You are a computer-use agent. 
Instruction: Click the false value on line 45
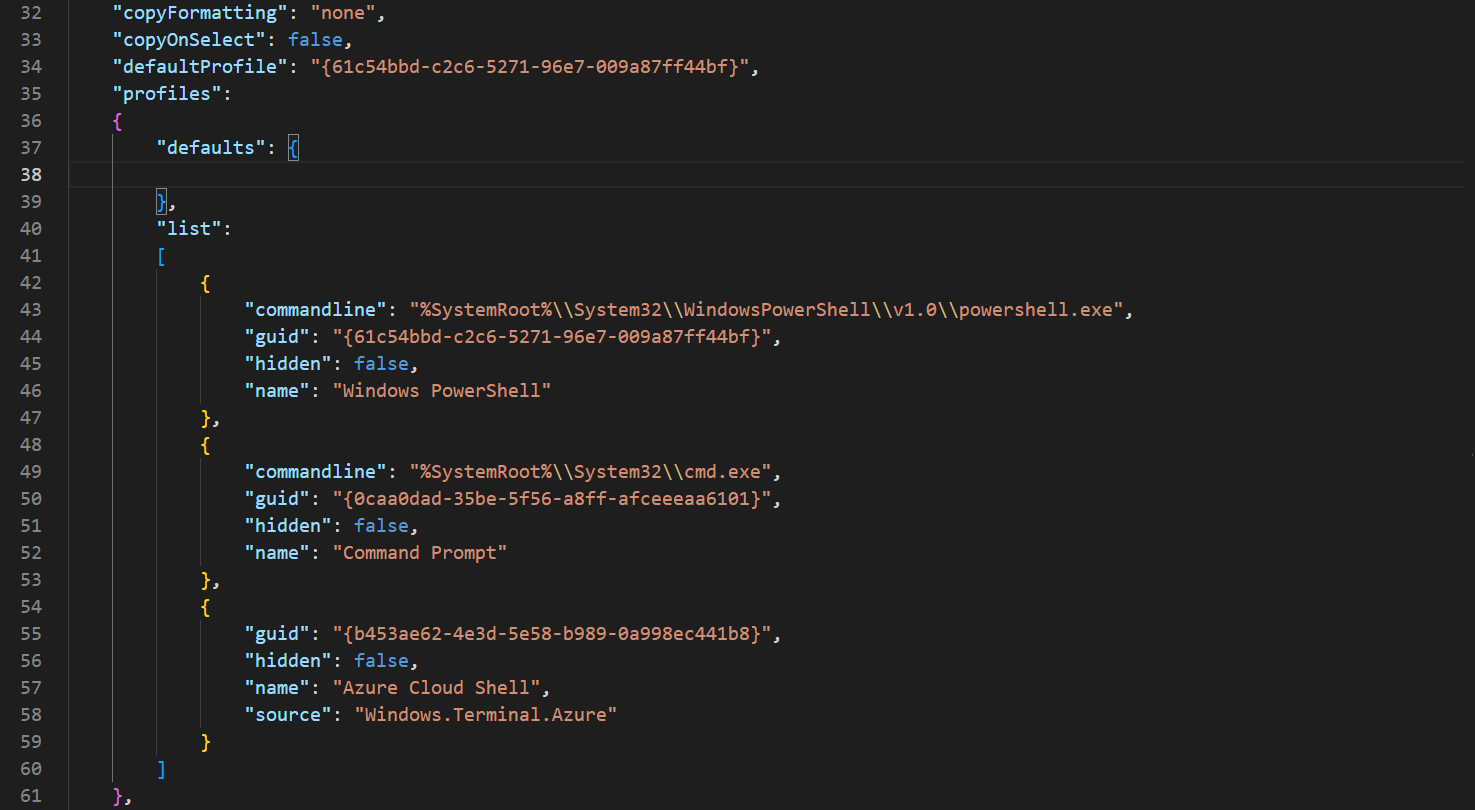(x=381, y=365)
